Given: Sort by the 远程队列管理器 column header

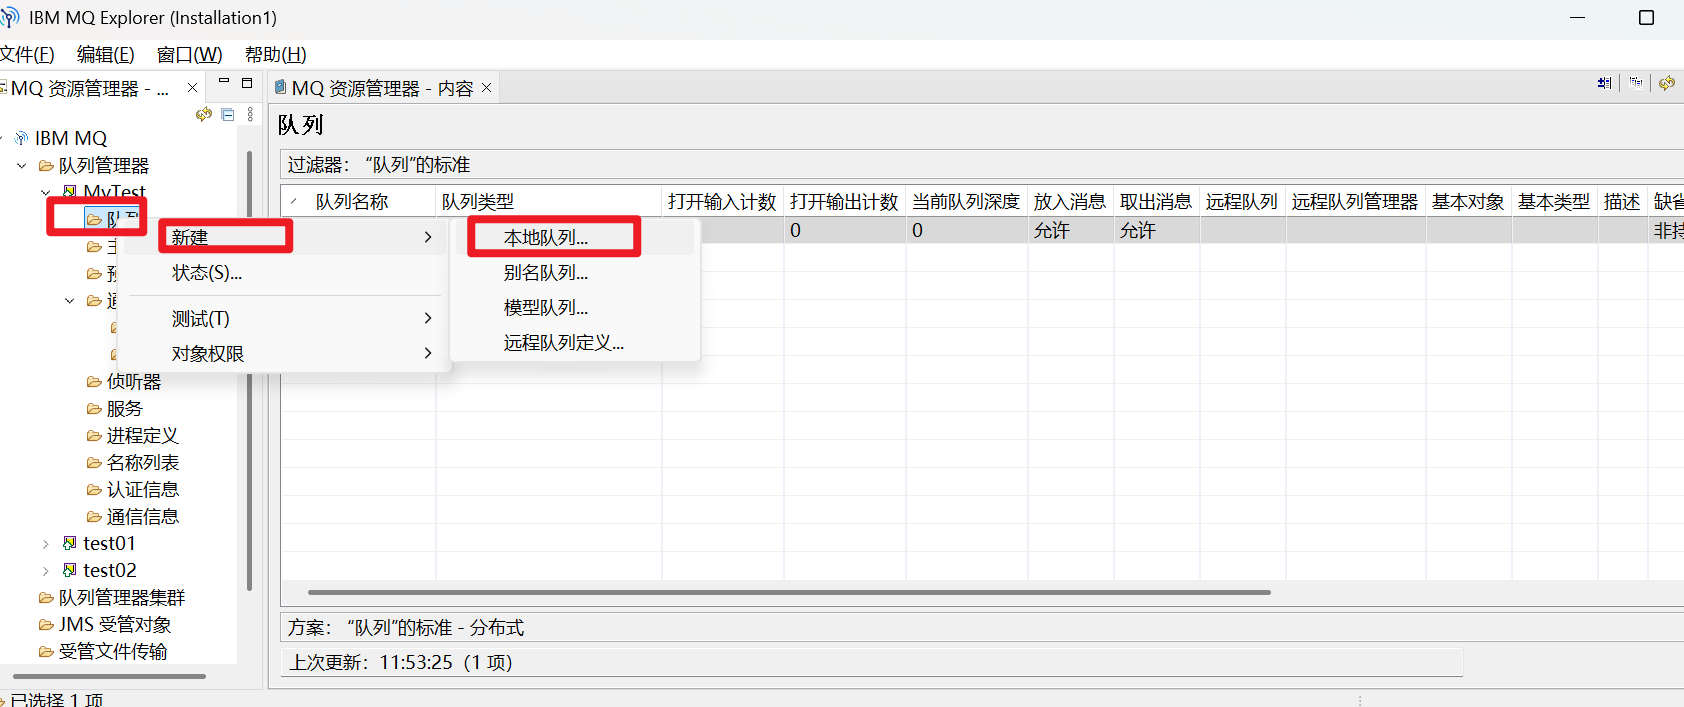Looking at the screenshot, I should tap(1355, 201).
